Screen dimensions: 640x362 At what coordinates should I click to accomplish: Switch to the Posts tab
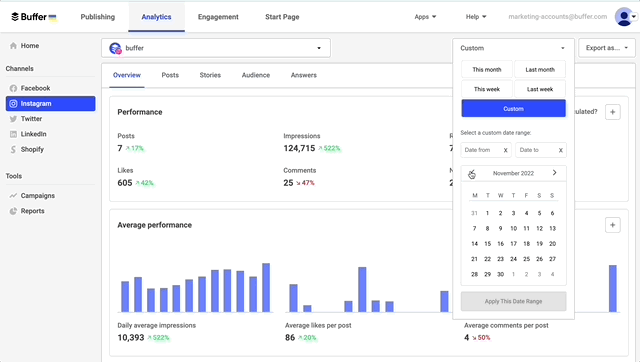tap(170, 75)
